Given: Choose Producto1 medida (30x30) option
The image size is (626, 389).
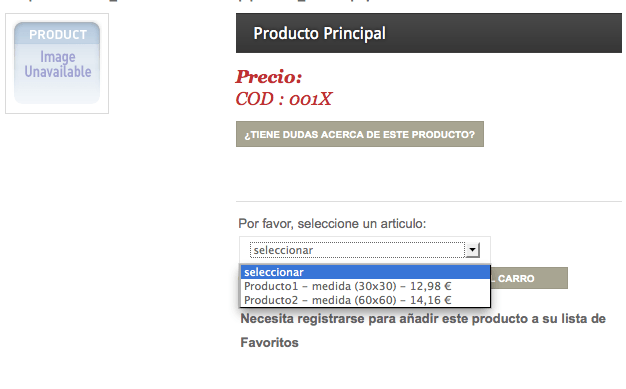Looking at the screenshot, I should (365, 286).
